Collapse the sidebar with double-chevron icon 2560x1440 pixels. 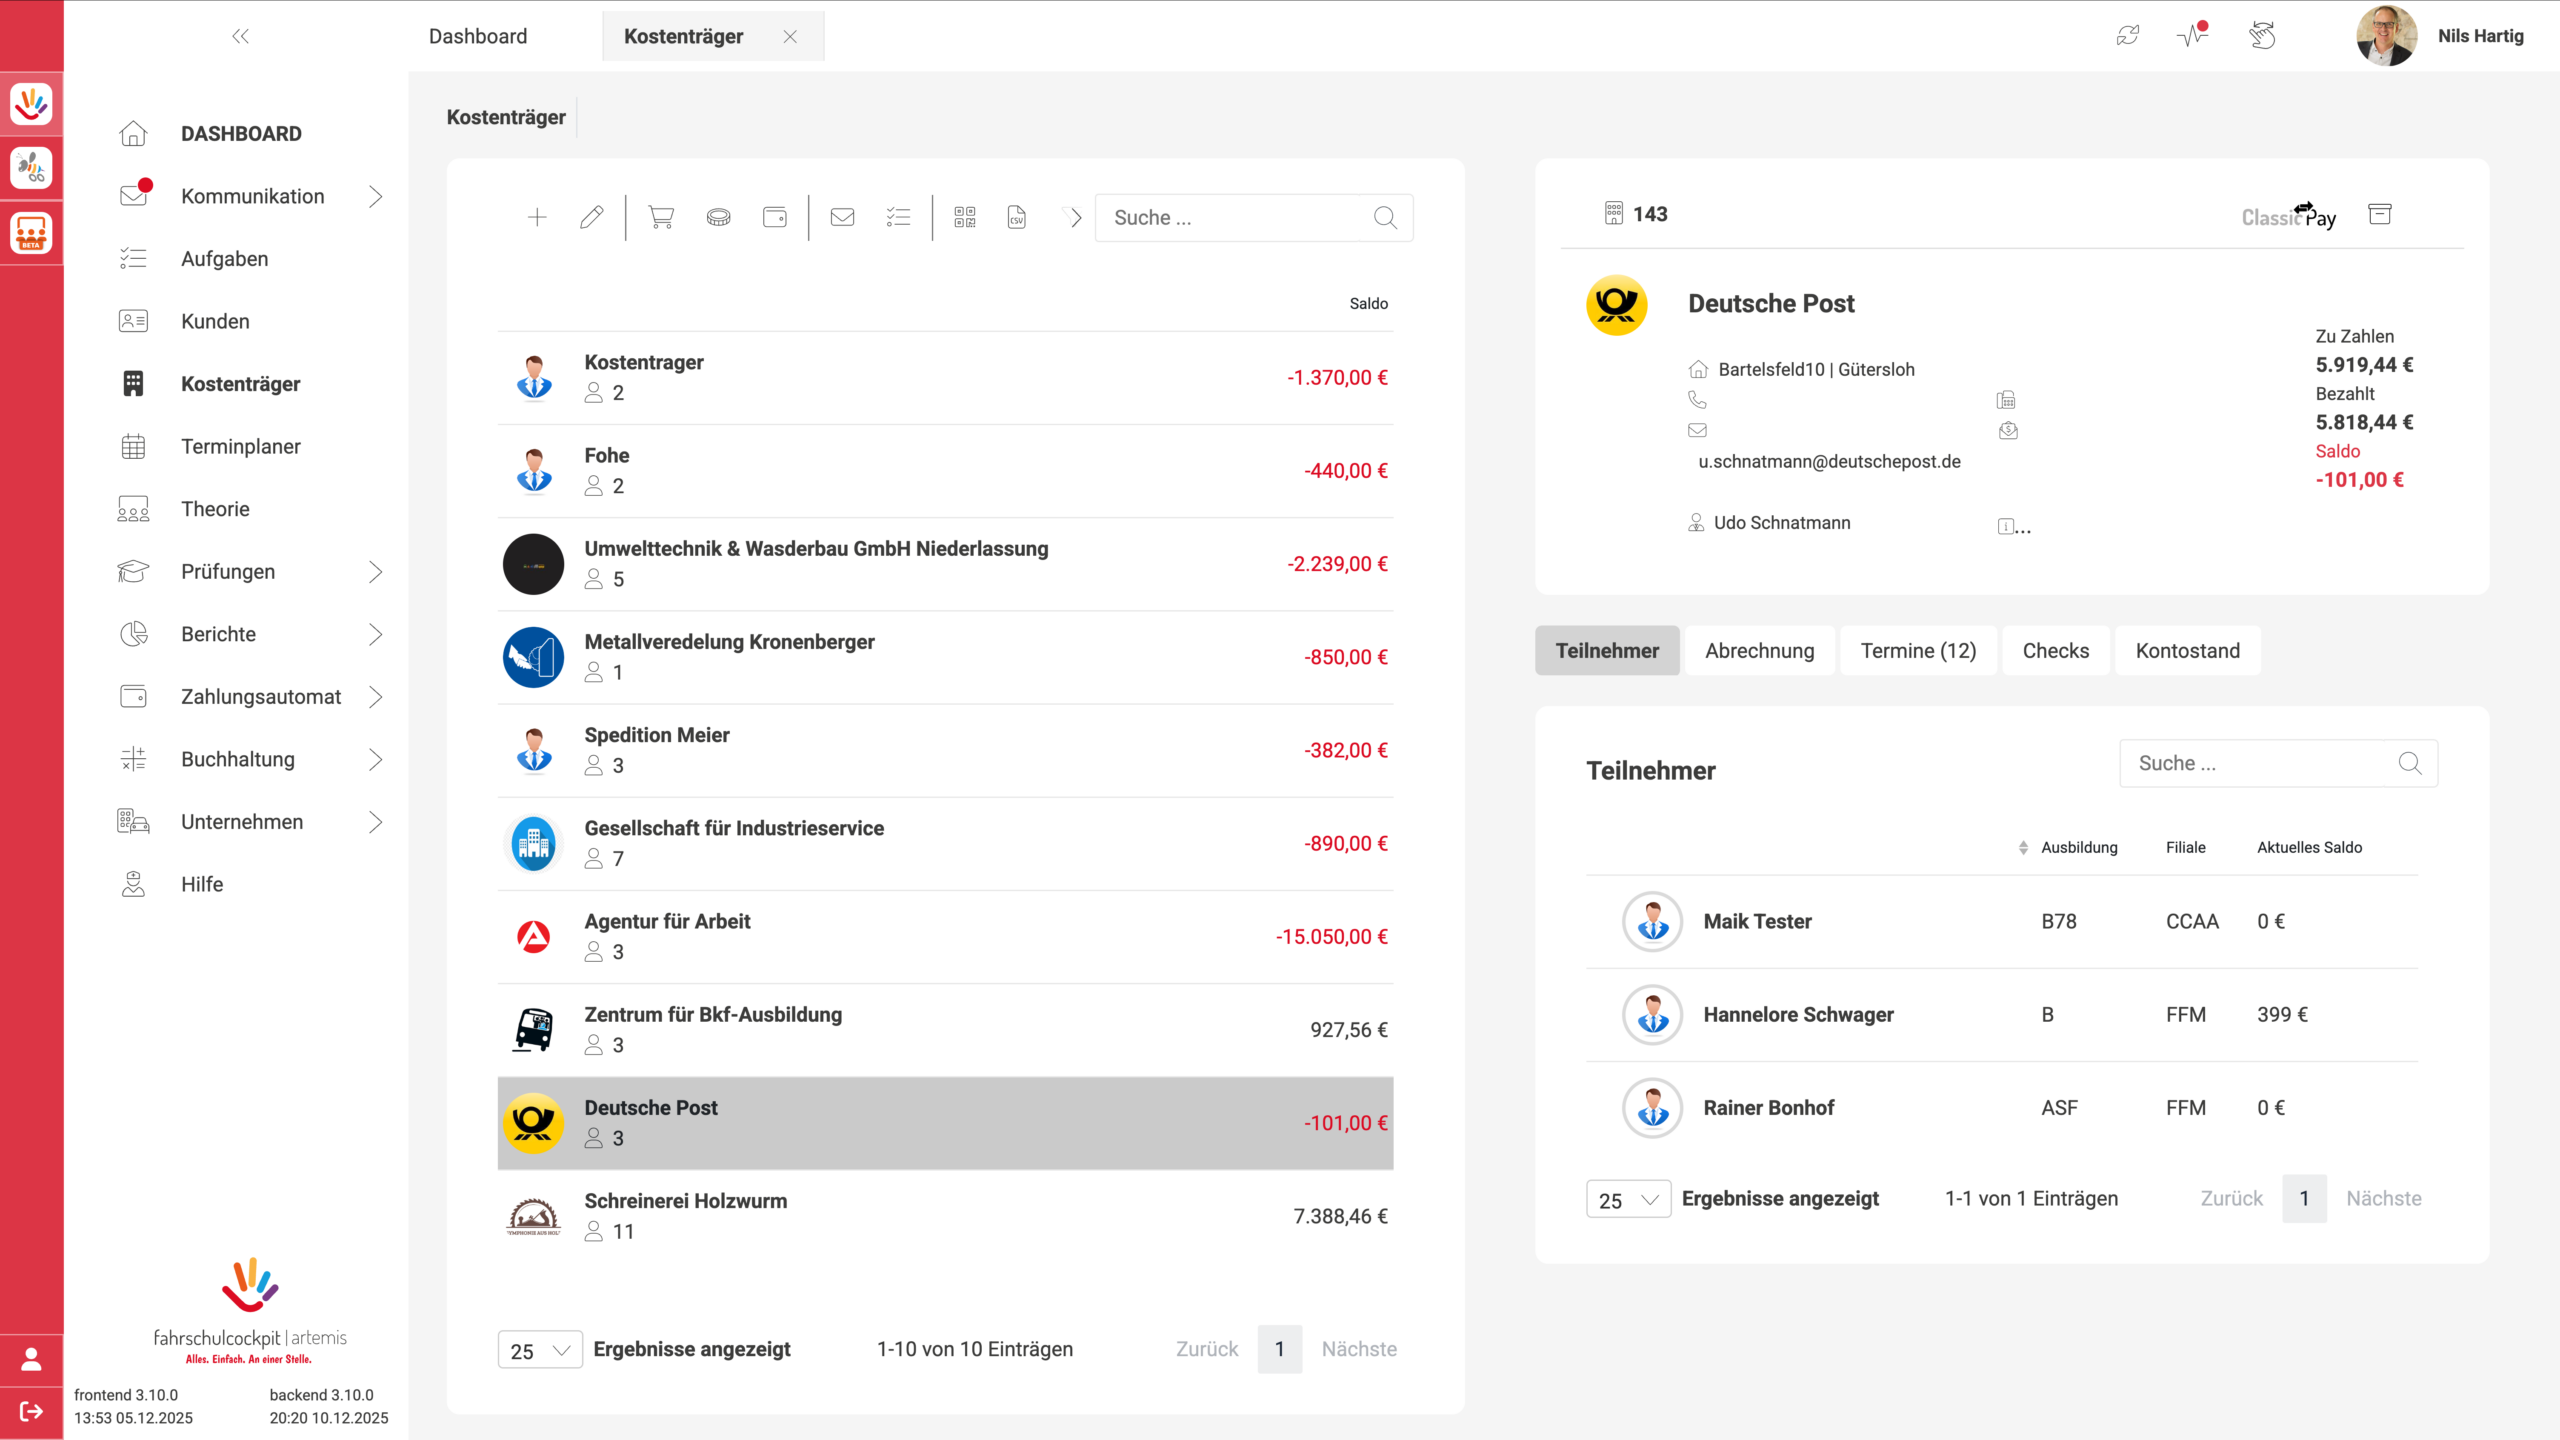(240, 37)
